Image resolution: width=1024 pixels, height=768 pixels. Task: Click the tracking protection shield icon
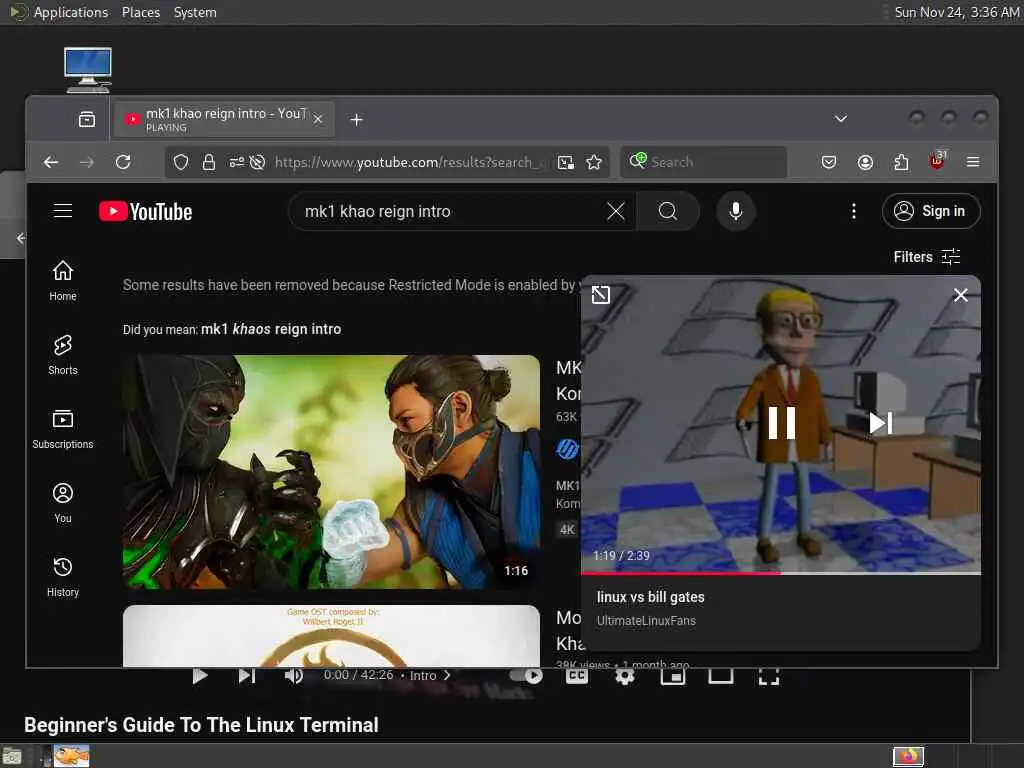(x=181, y=162)
